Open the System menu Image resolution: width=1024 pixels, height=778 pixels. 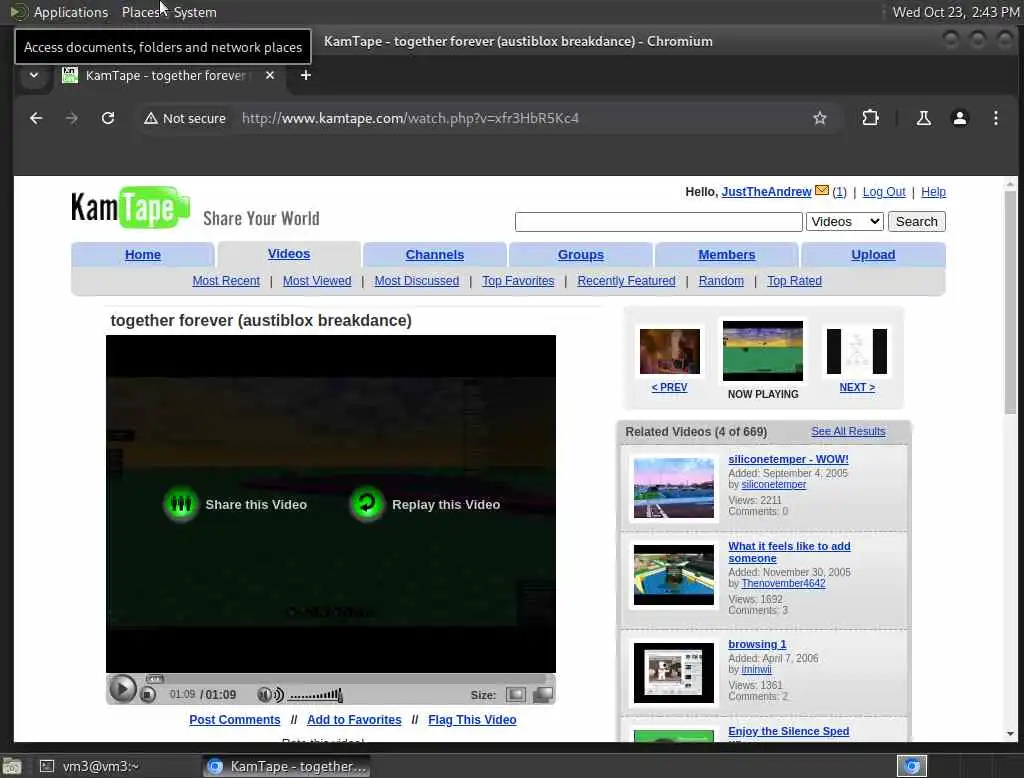pyautogui.click(x=195, y=12)
